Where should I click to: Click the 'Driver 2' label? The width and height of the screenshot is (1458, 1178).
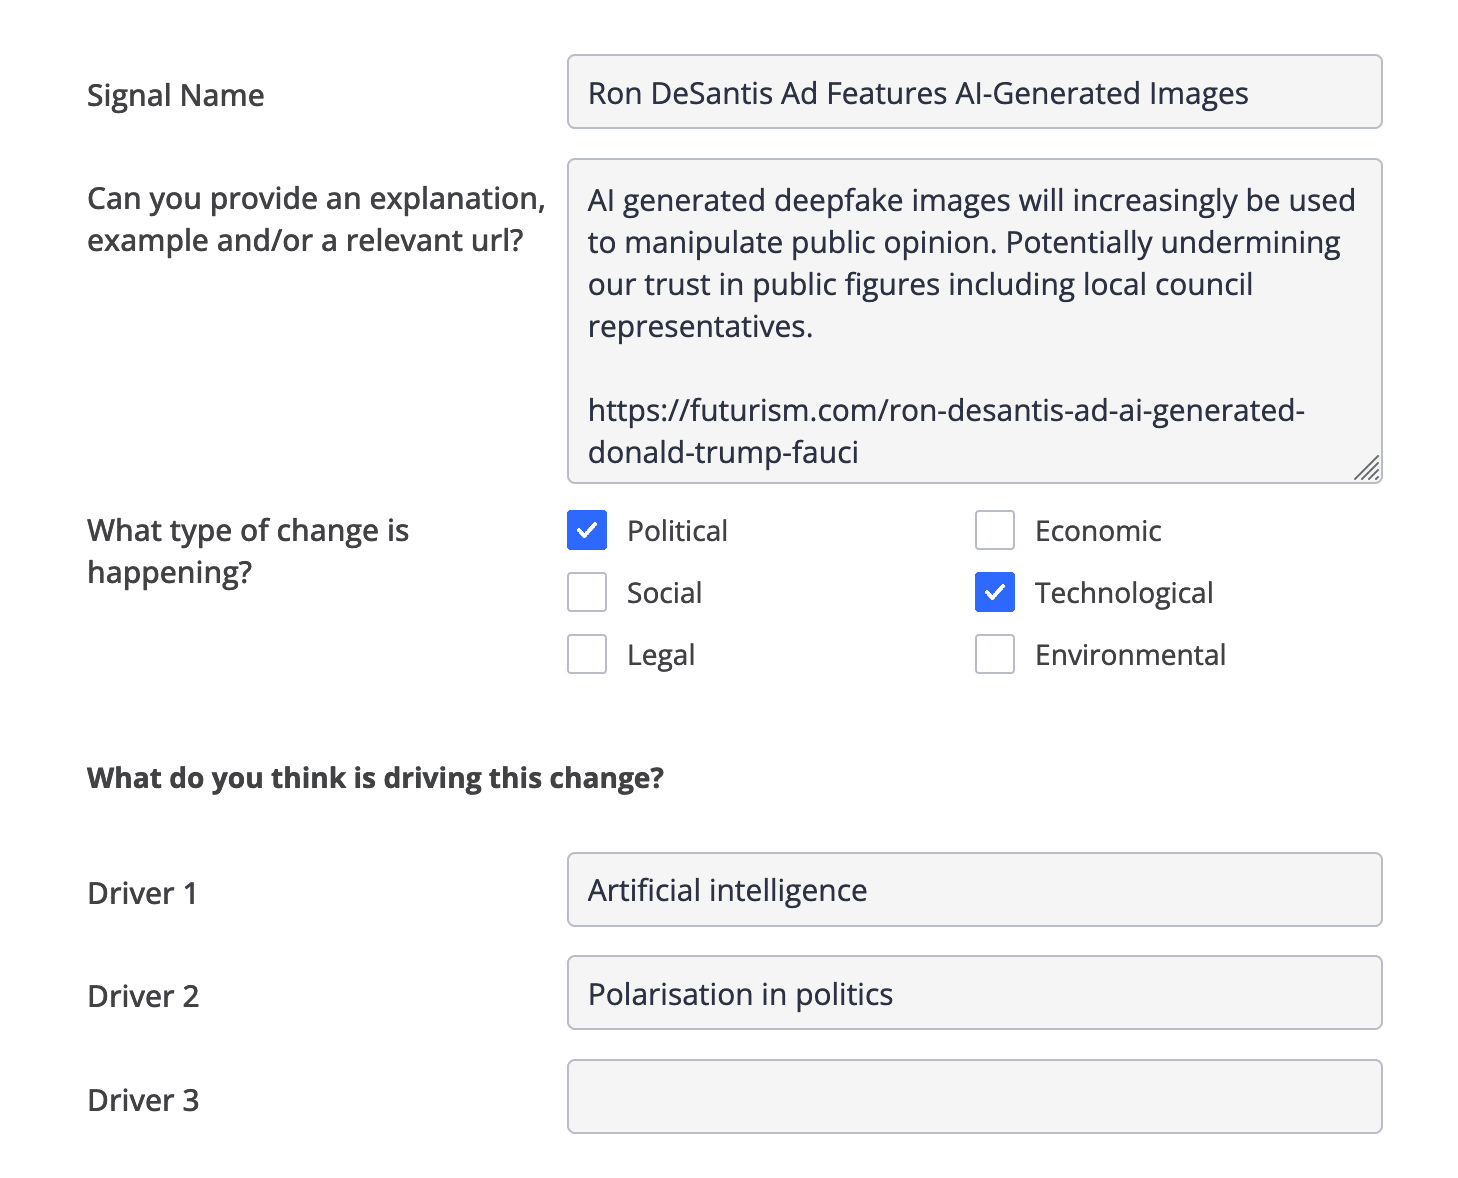(x=144, y=996)
